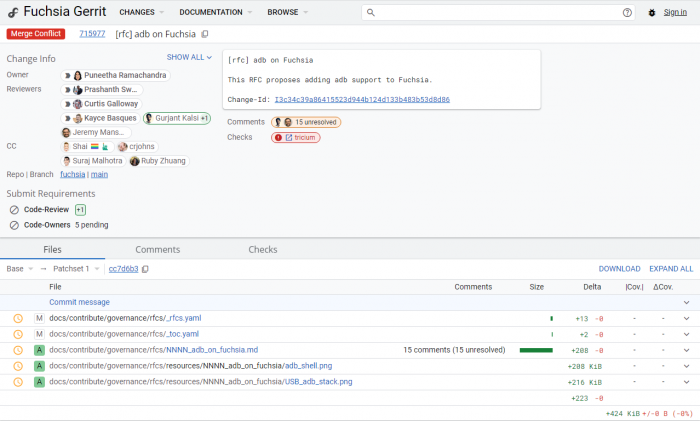Viewport: 700px width, 421px height.
Task: Open the Patchset 1 dropdown
Action: pos(76,269)
